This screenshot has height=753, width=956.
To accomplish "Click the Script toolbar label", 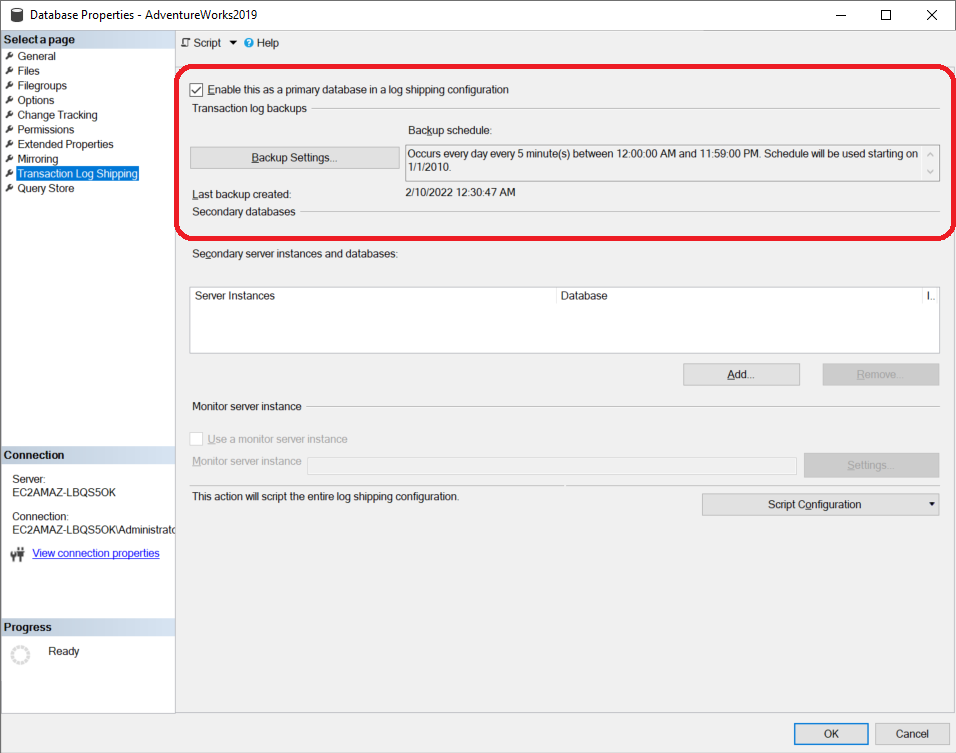I will [x=207, y=43].
